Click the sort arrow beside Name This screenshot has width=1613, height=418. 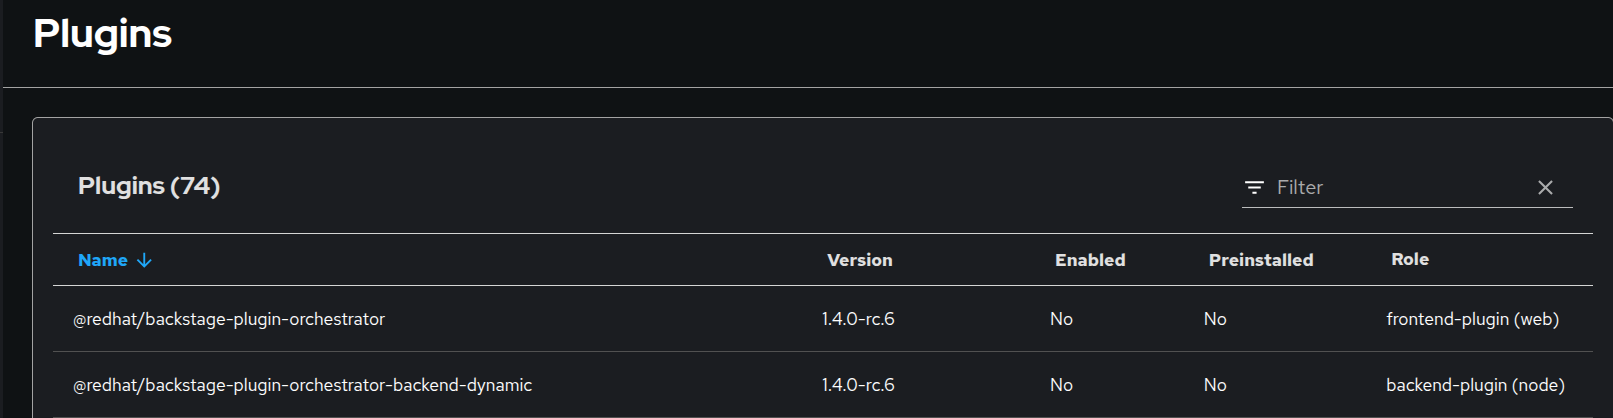pos(144,260)
